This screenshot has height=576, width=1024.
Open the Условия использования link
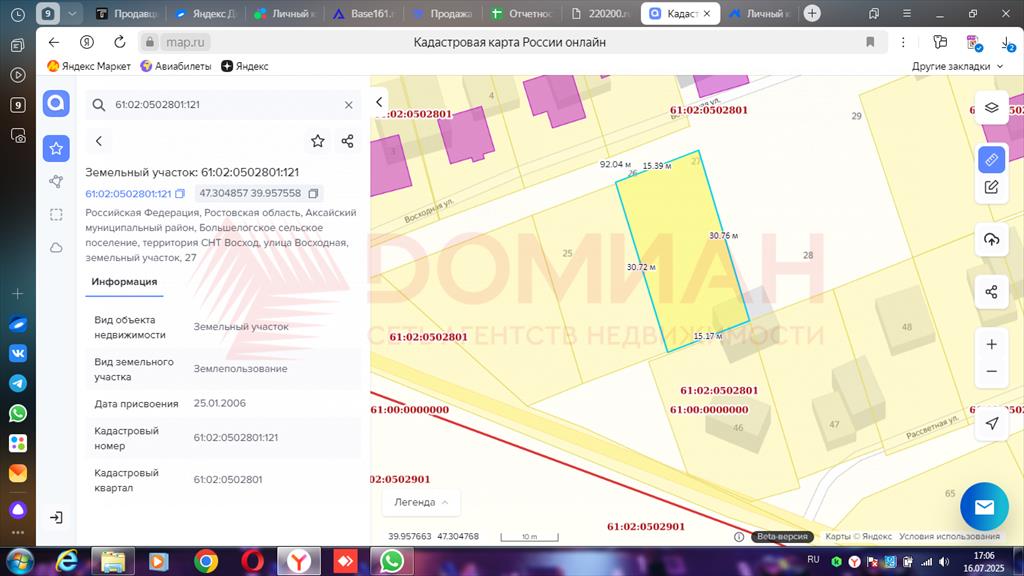click(x=949, y=537)
